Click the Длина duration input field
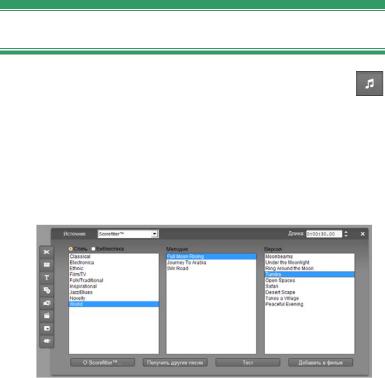Viewport: 385px width, 378px height. click(x=324, y=234)
